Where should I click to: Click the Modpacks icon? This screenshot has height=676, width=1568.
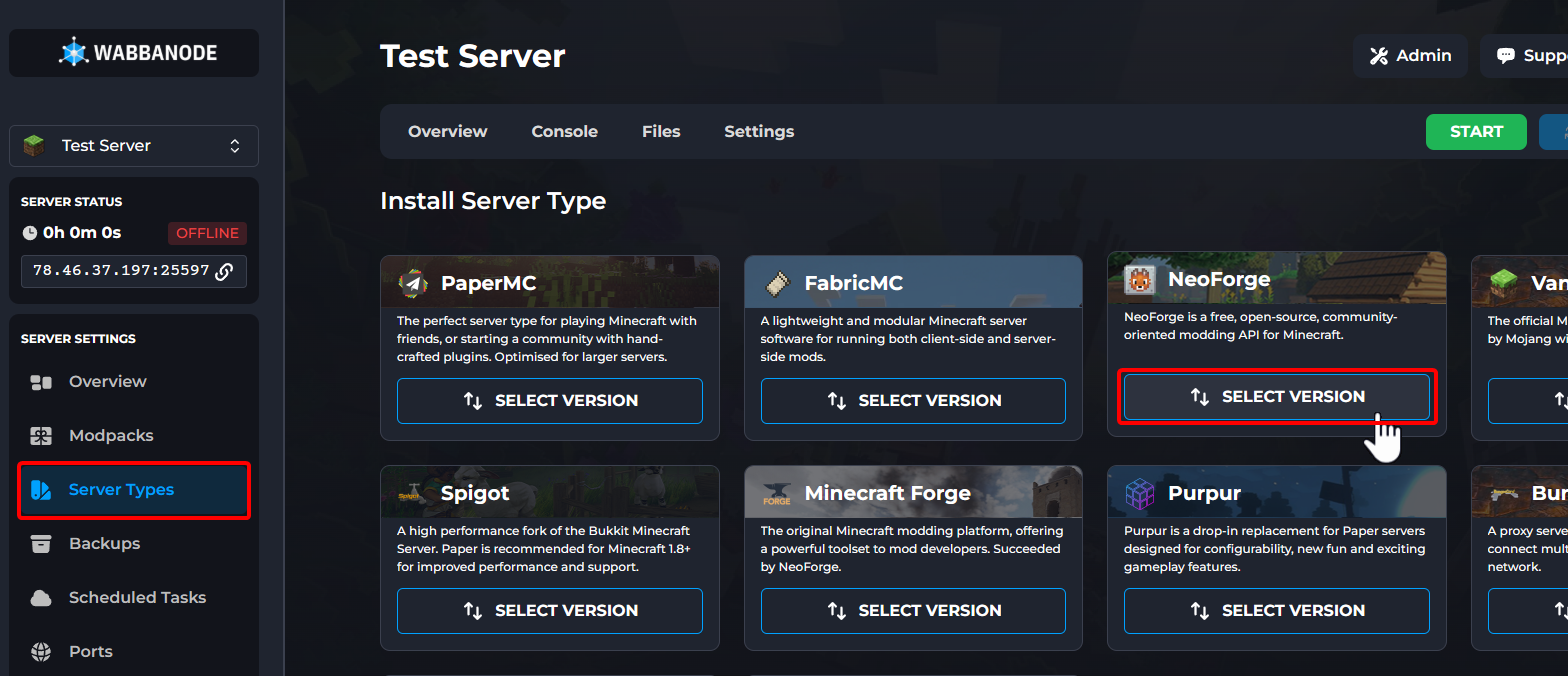coord(41,436)
